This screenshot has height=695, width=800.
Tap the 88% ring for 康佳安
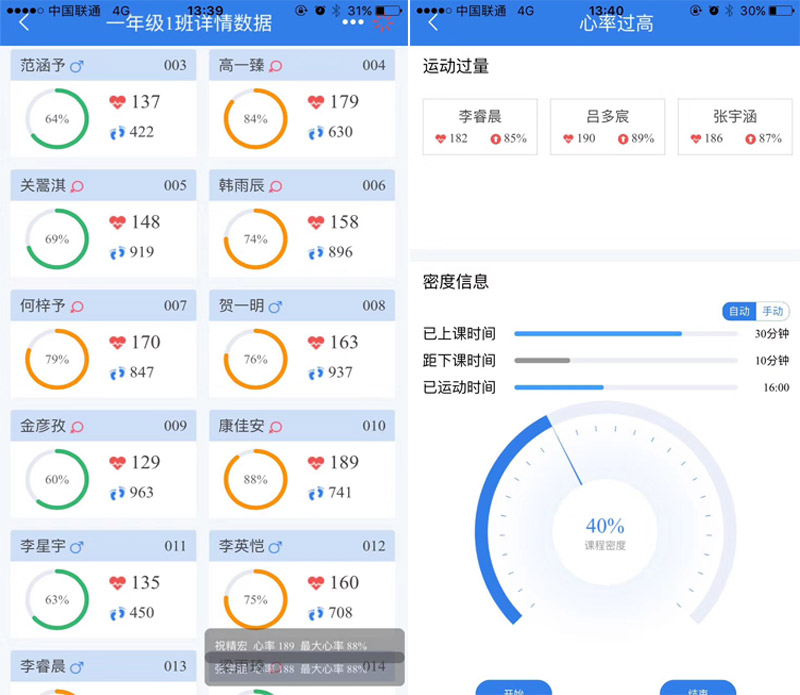coord(256,480)
